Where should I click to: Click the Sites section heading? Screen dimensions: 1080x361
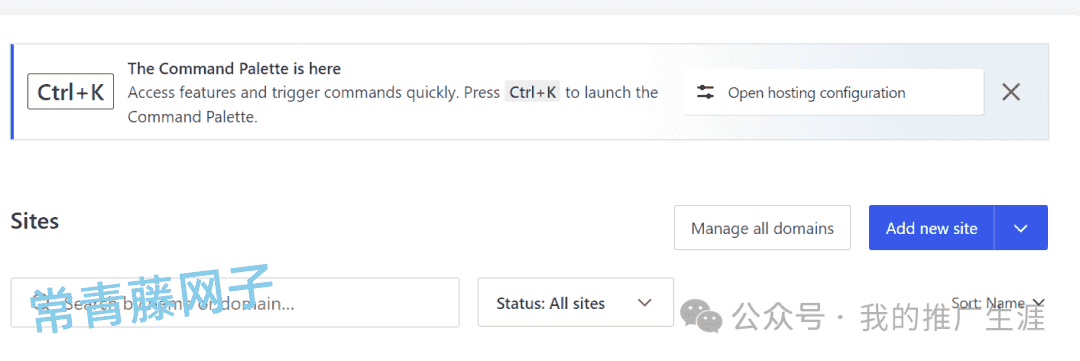34,221
